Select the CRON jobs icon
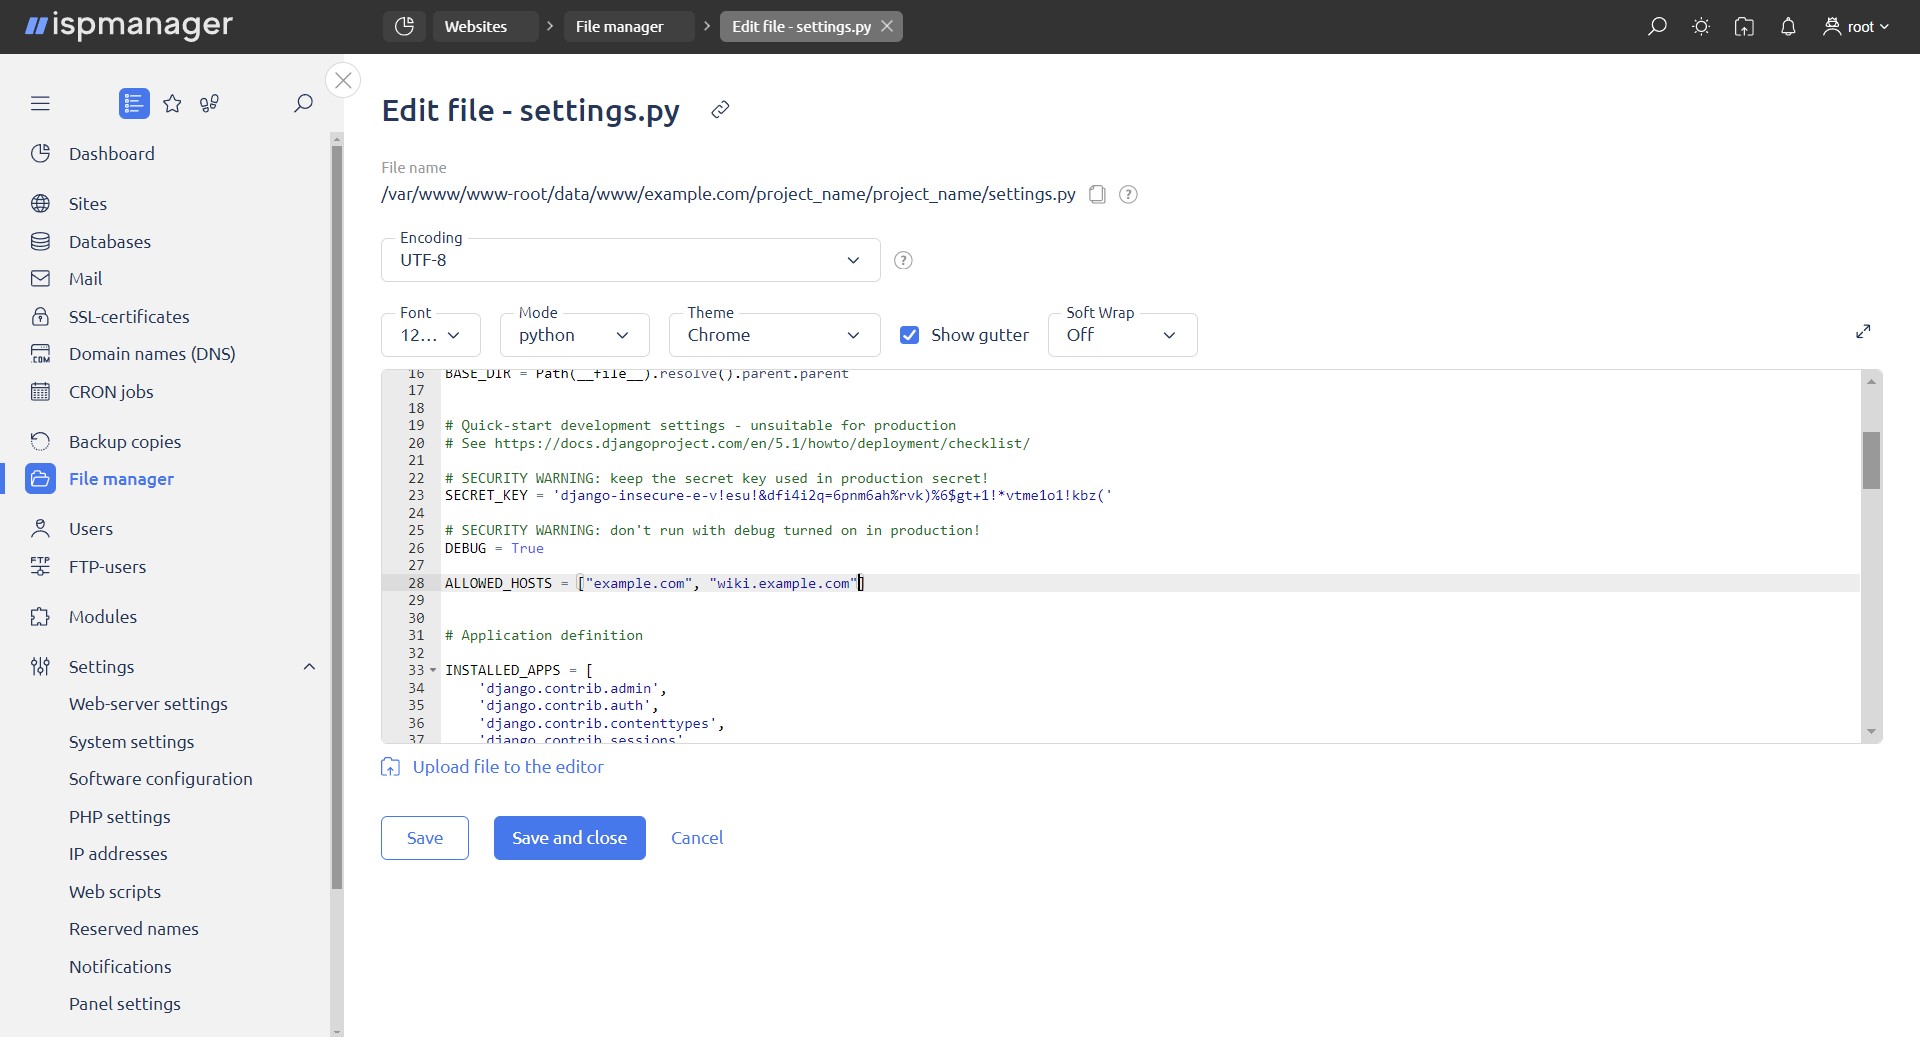 (40, 391)
